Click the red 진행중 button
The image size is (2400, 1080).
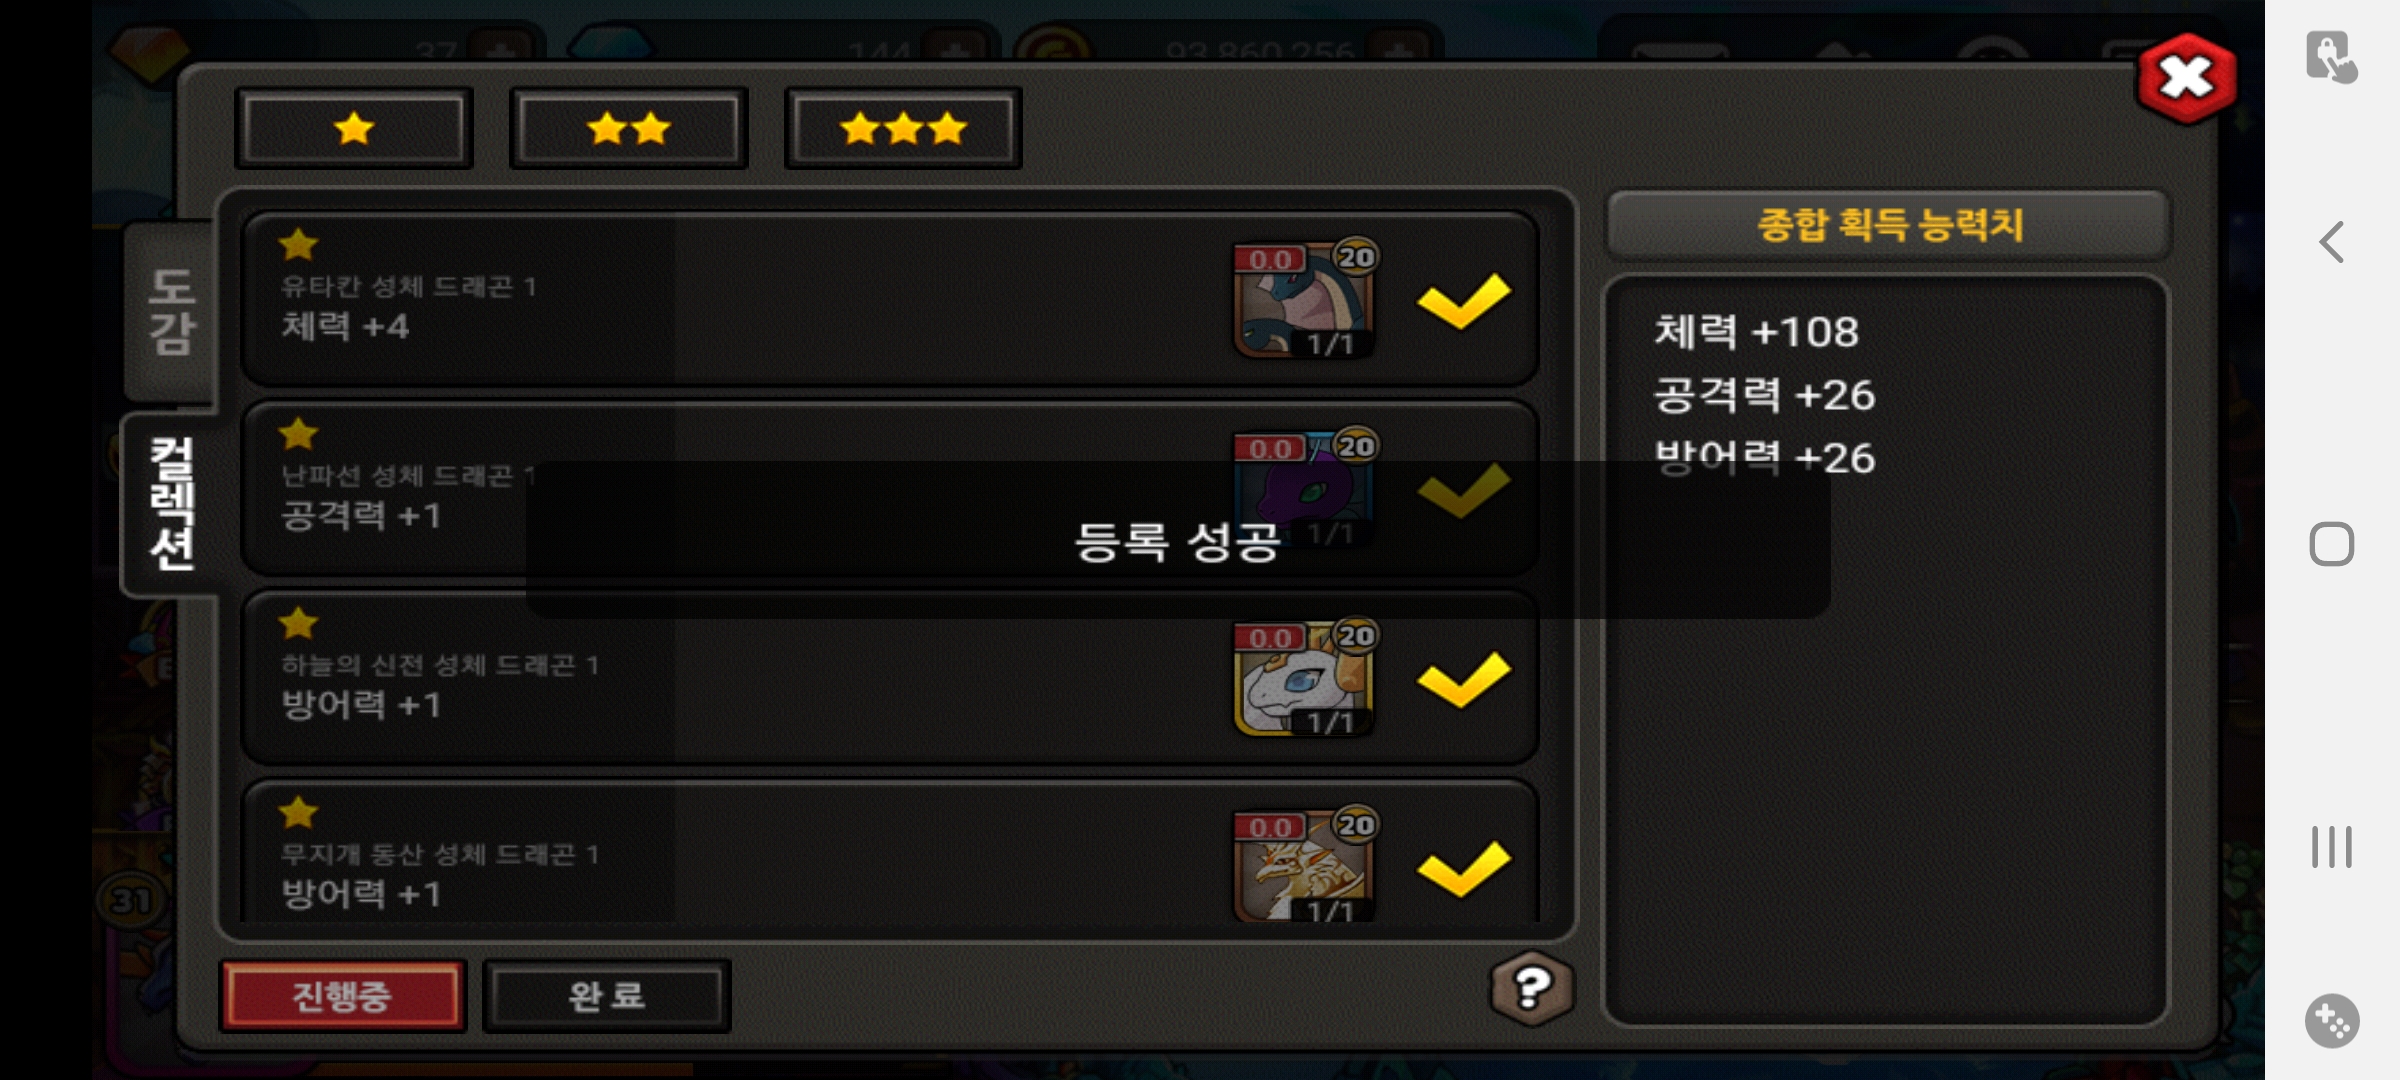click(342, 995)
